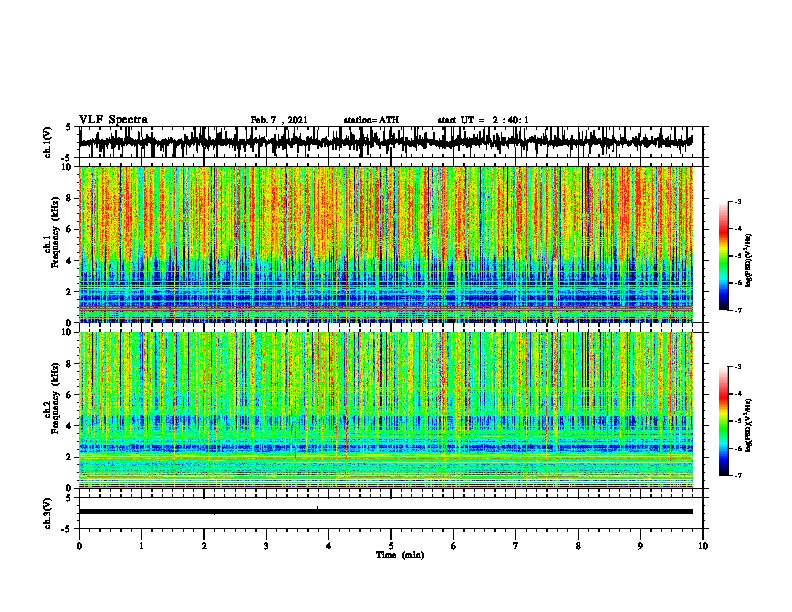
Task: Select the "start UT = 2:40:1" text
Action: click(483, 120)
